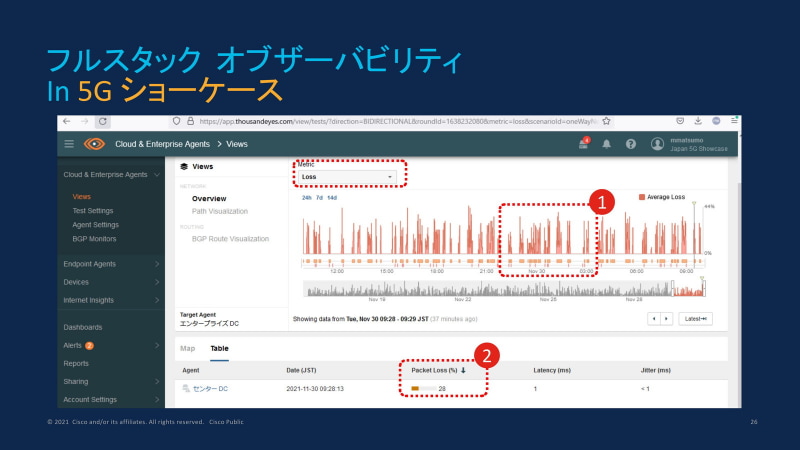The width and height of the screenshot is (800, 450).
Task: Open Path Visualization view
Action: [x=220, y=211]
